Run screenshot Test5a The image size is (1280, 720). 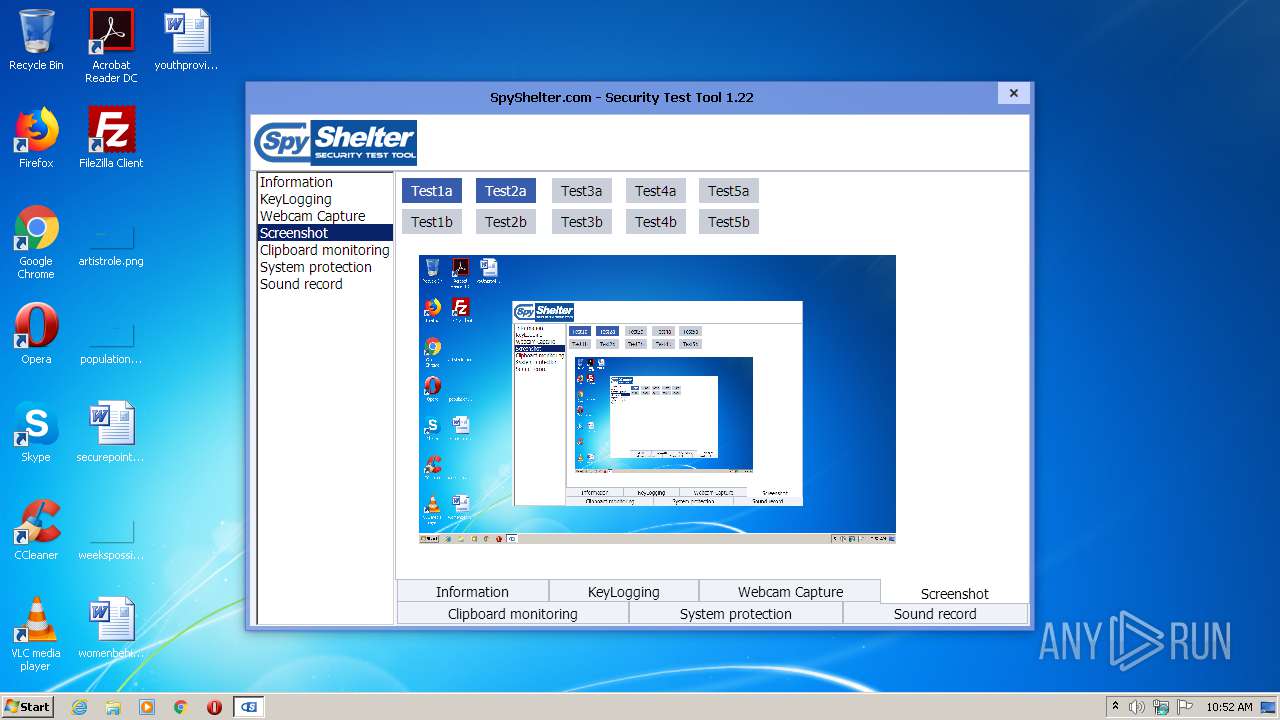pos(729,191)
